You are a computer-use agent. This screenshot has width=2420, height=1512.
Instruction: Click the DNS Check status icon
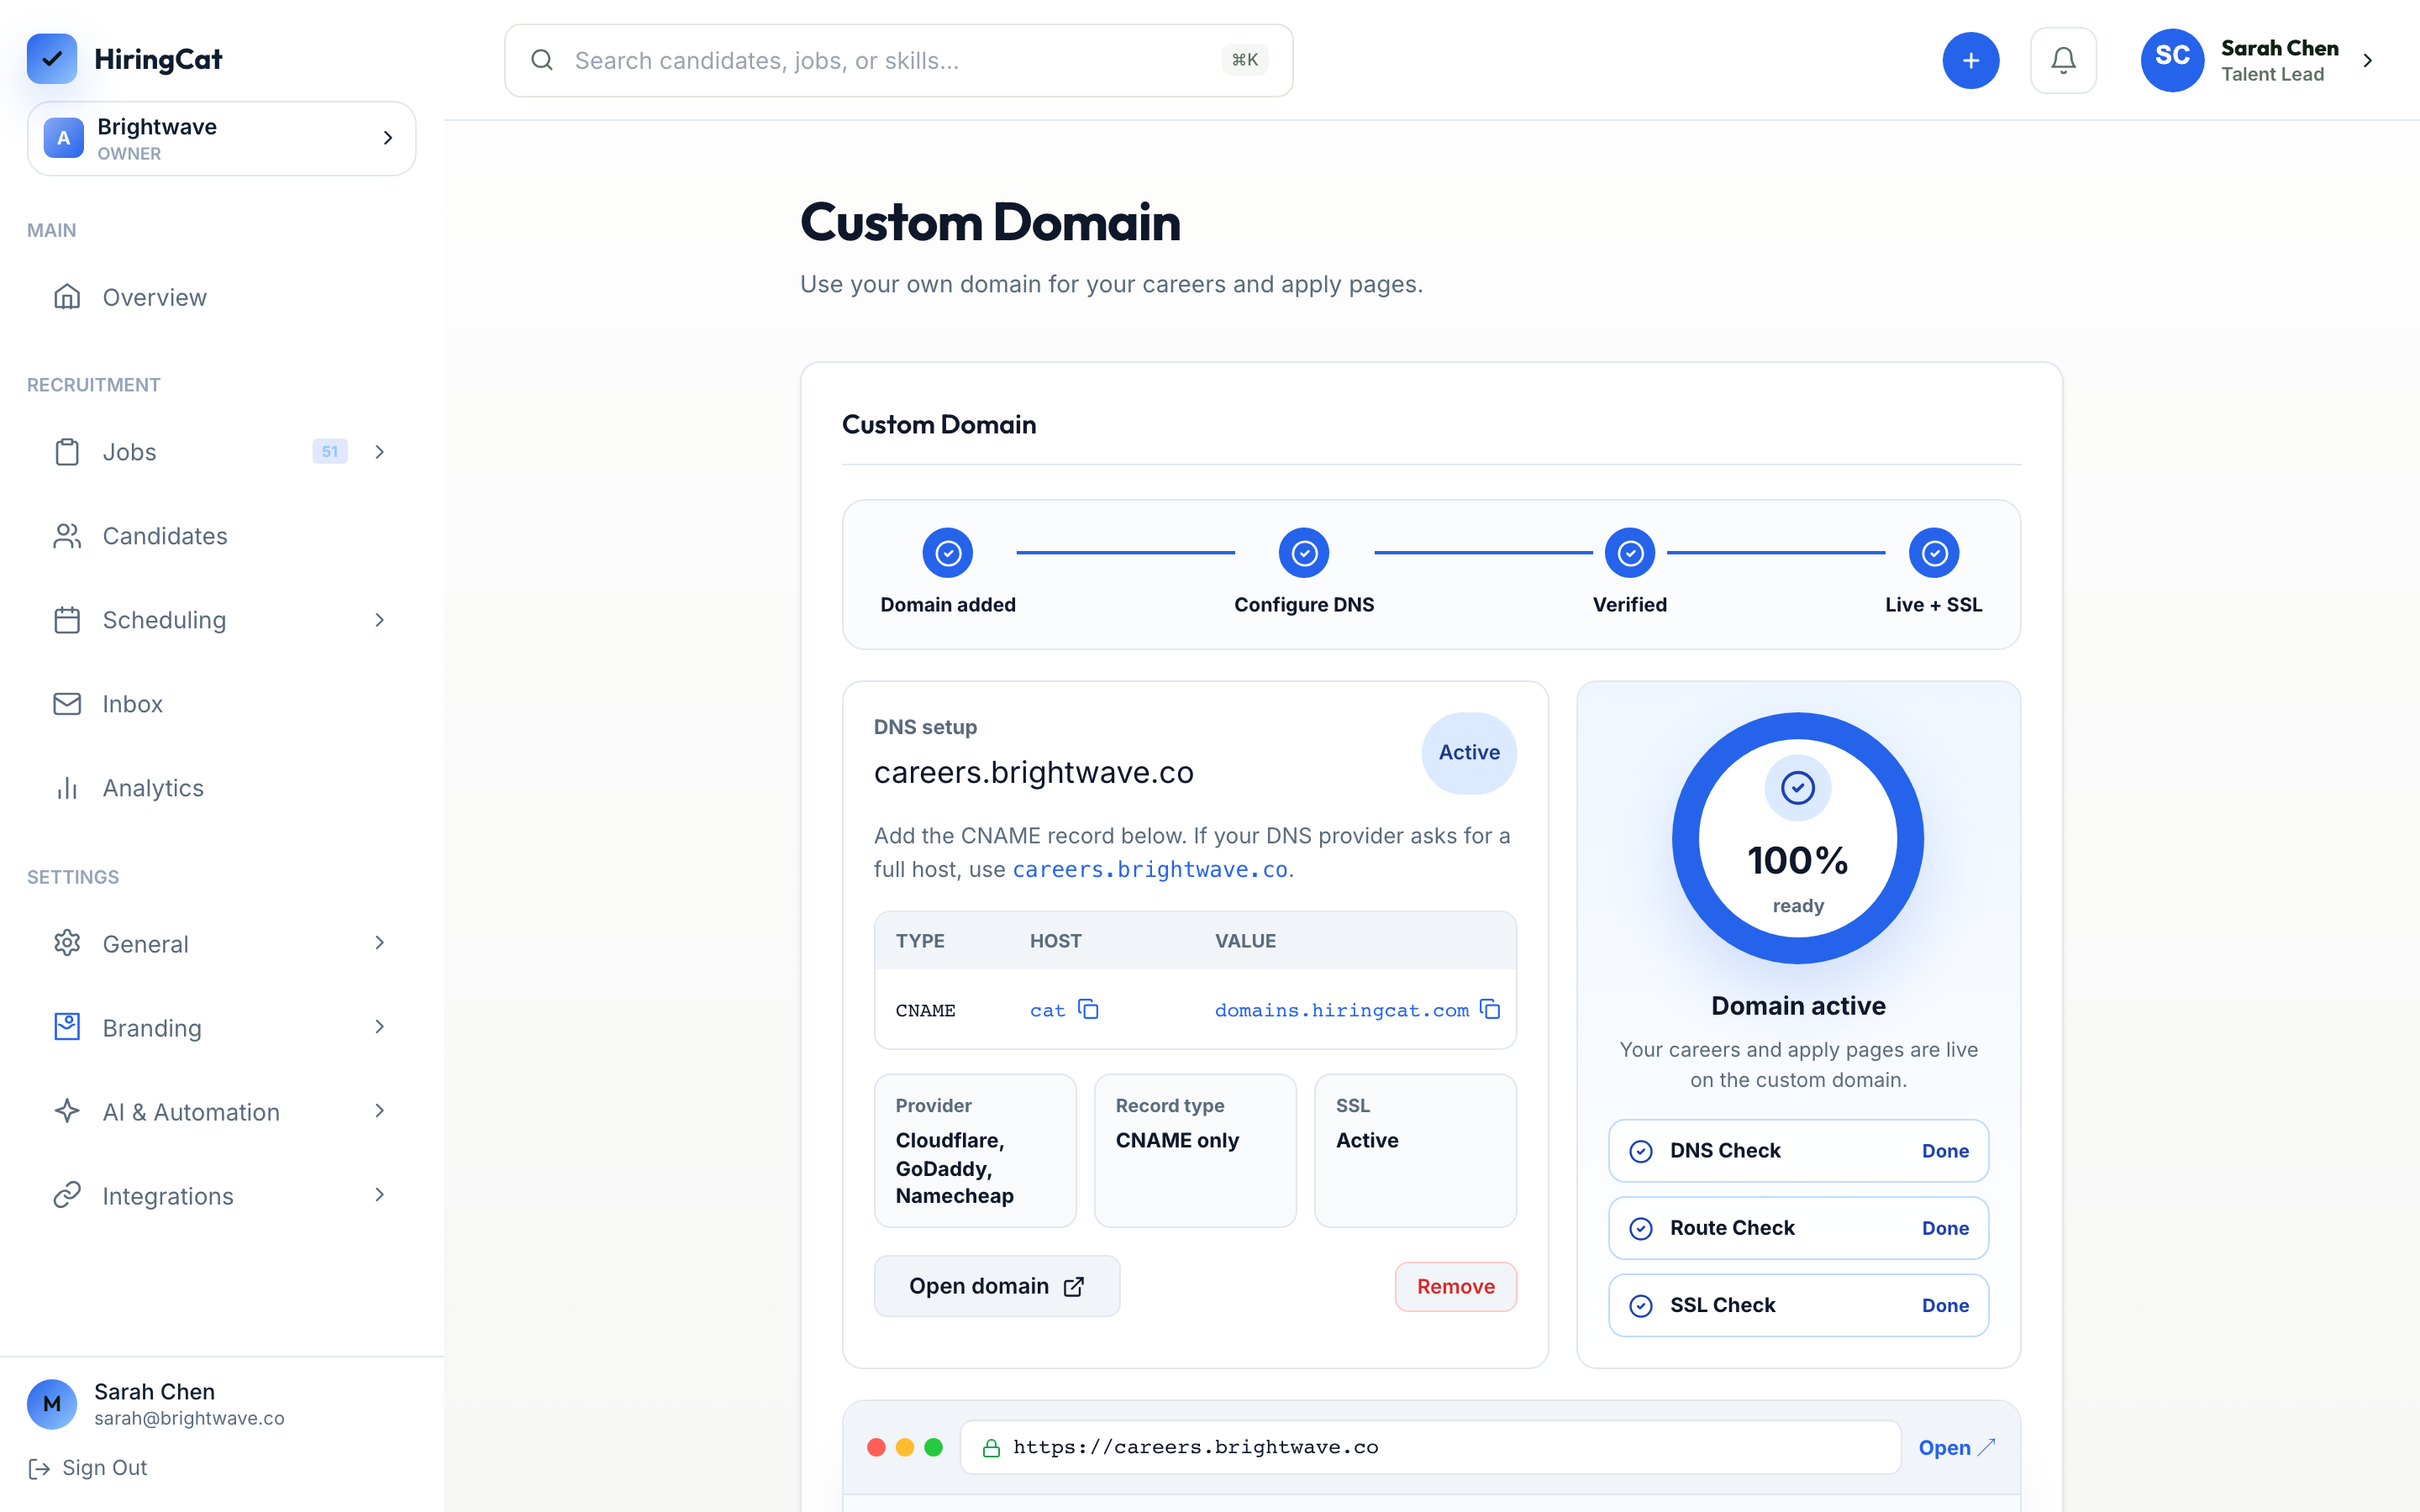1641,1151
